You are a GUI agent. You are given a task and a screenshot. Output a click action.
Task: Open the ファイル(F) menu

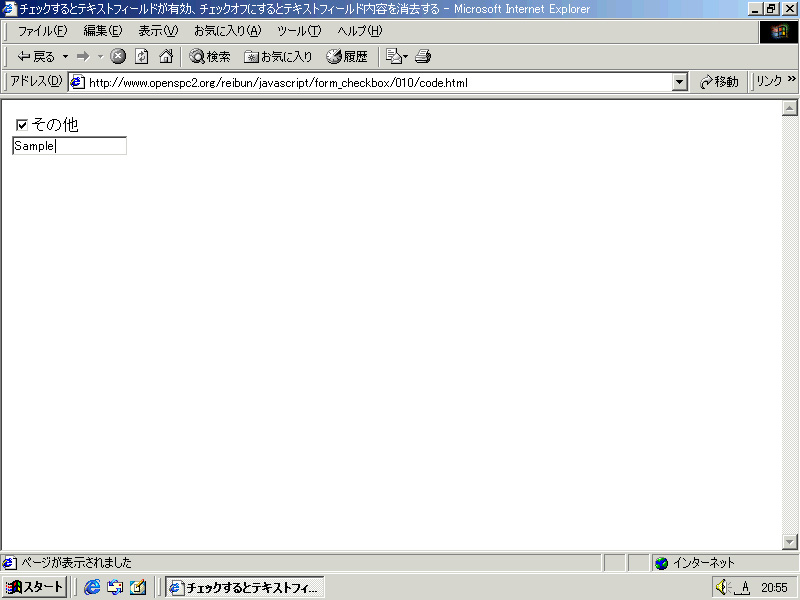click(42, 31)
